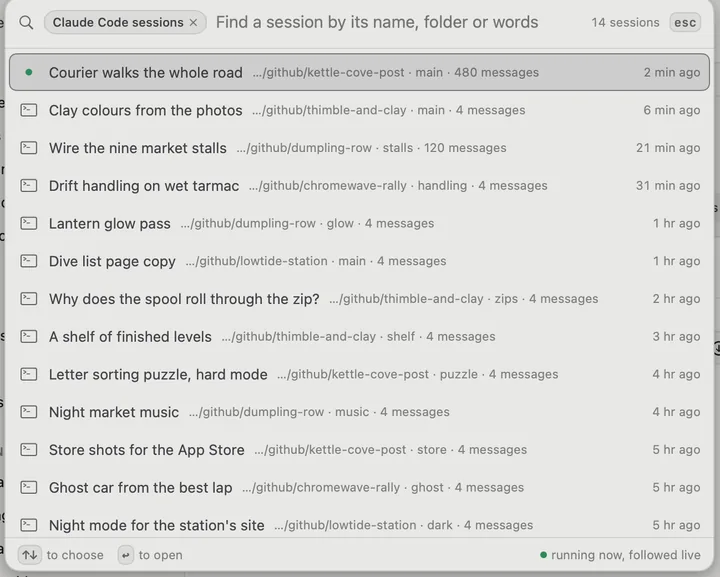This screenshot has width=720, height=577.
Task: Click the .../github/lowtide-station · dark path text
Action: coord(363,525)
